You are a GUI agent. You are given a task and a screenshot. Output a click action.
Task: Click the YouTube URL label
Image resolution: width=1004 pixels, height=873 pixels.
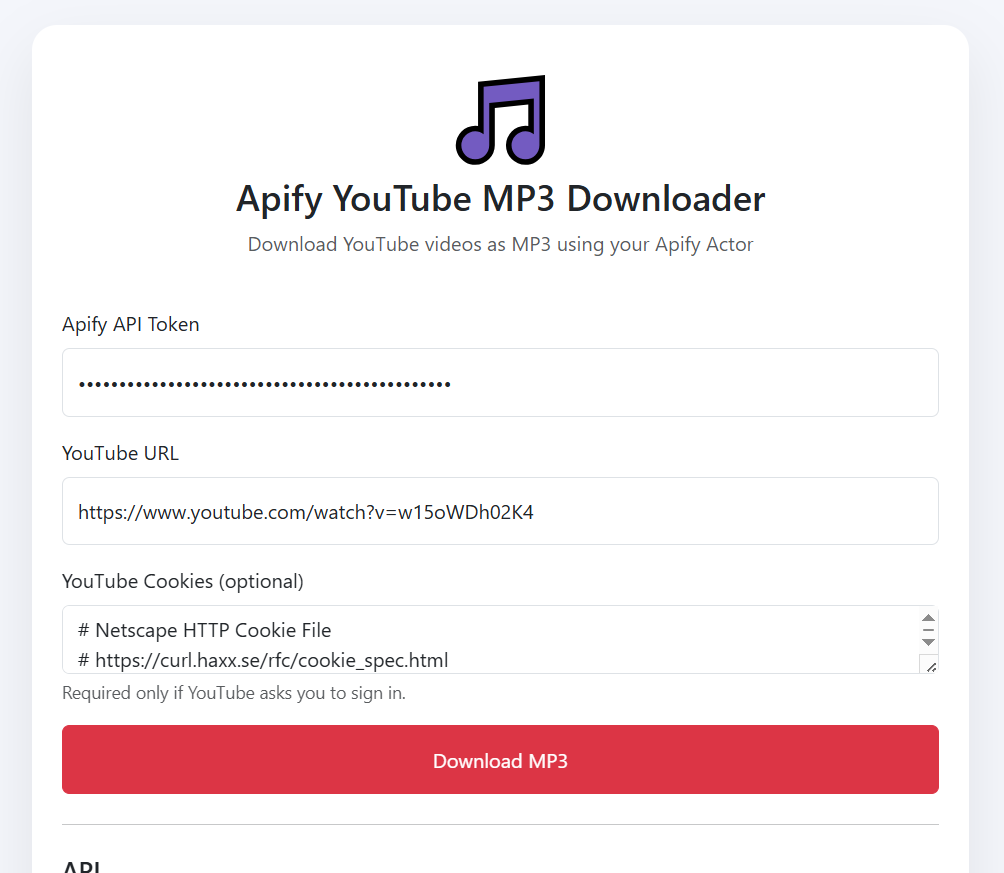point(120,453)
